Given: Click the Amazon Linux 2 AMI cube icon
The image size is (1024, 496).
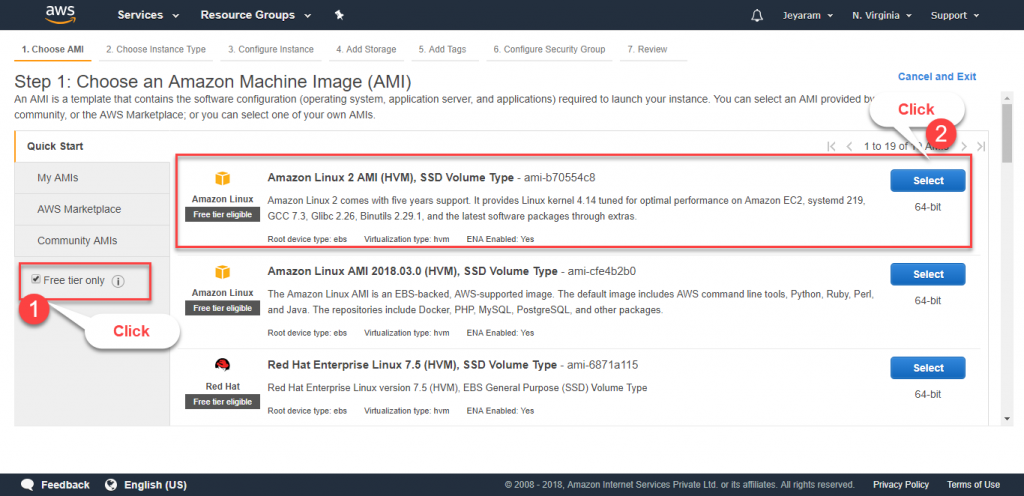Looking at the screenshot, I should click(223, 179).
